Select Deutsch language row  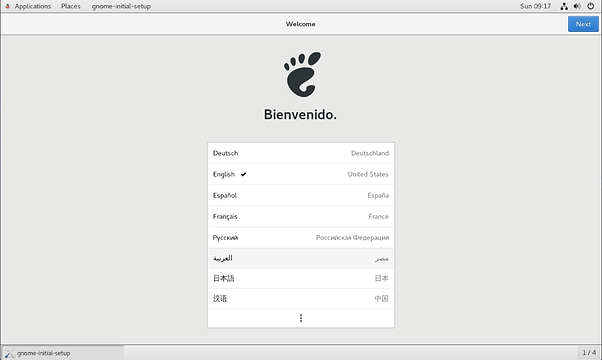(x=301, y=153)
